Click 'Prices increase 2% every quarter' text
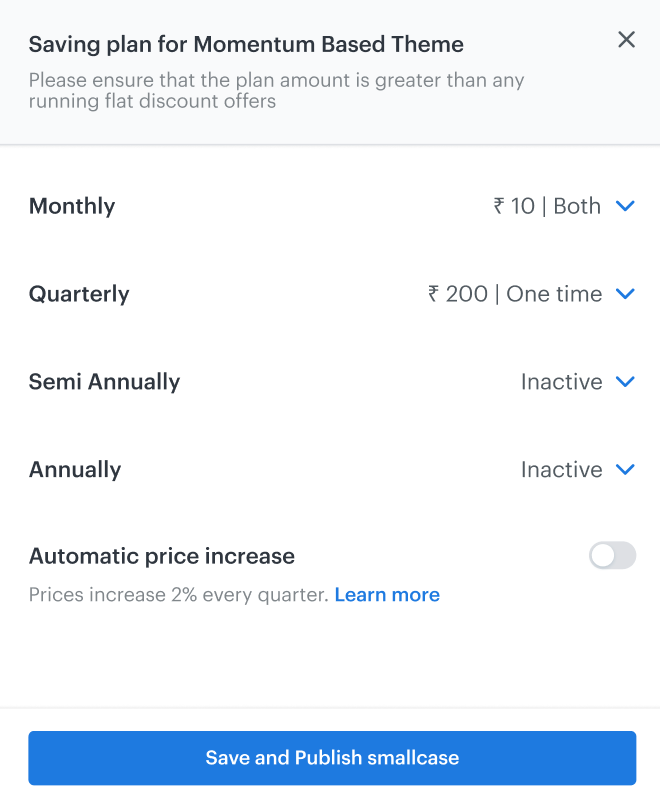 tap(178, 595)
